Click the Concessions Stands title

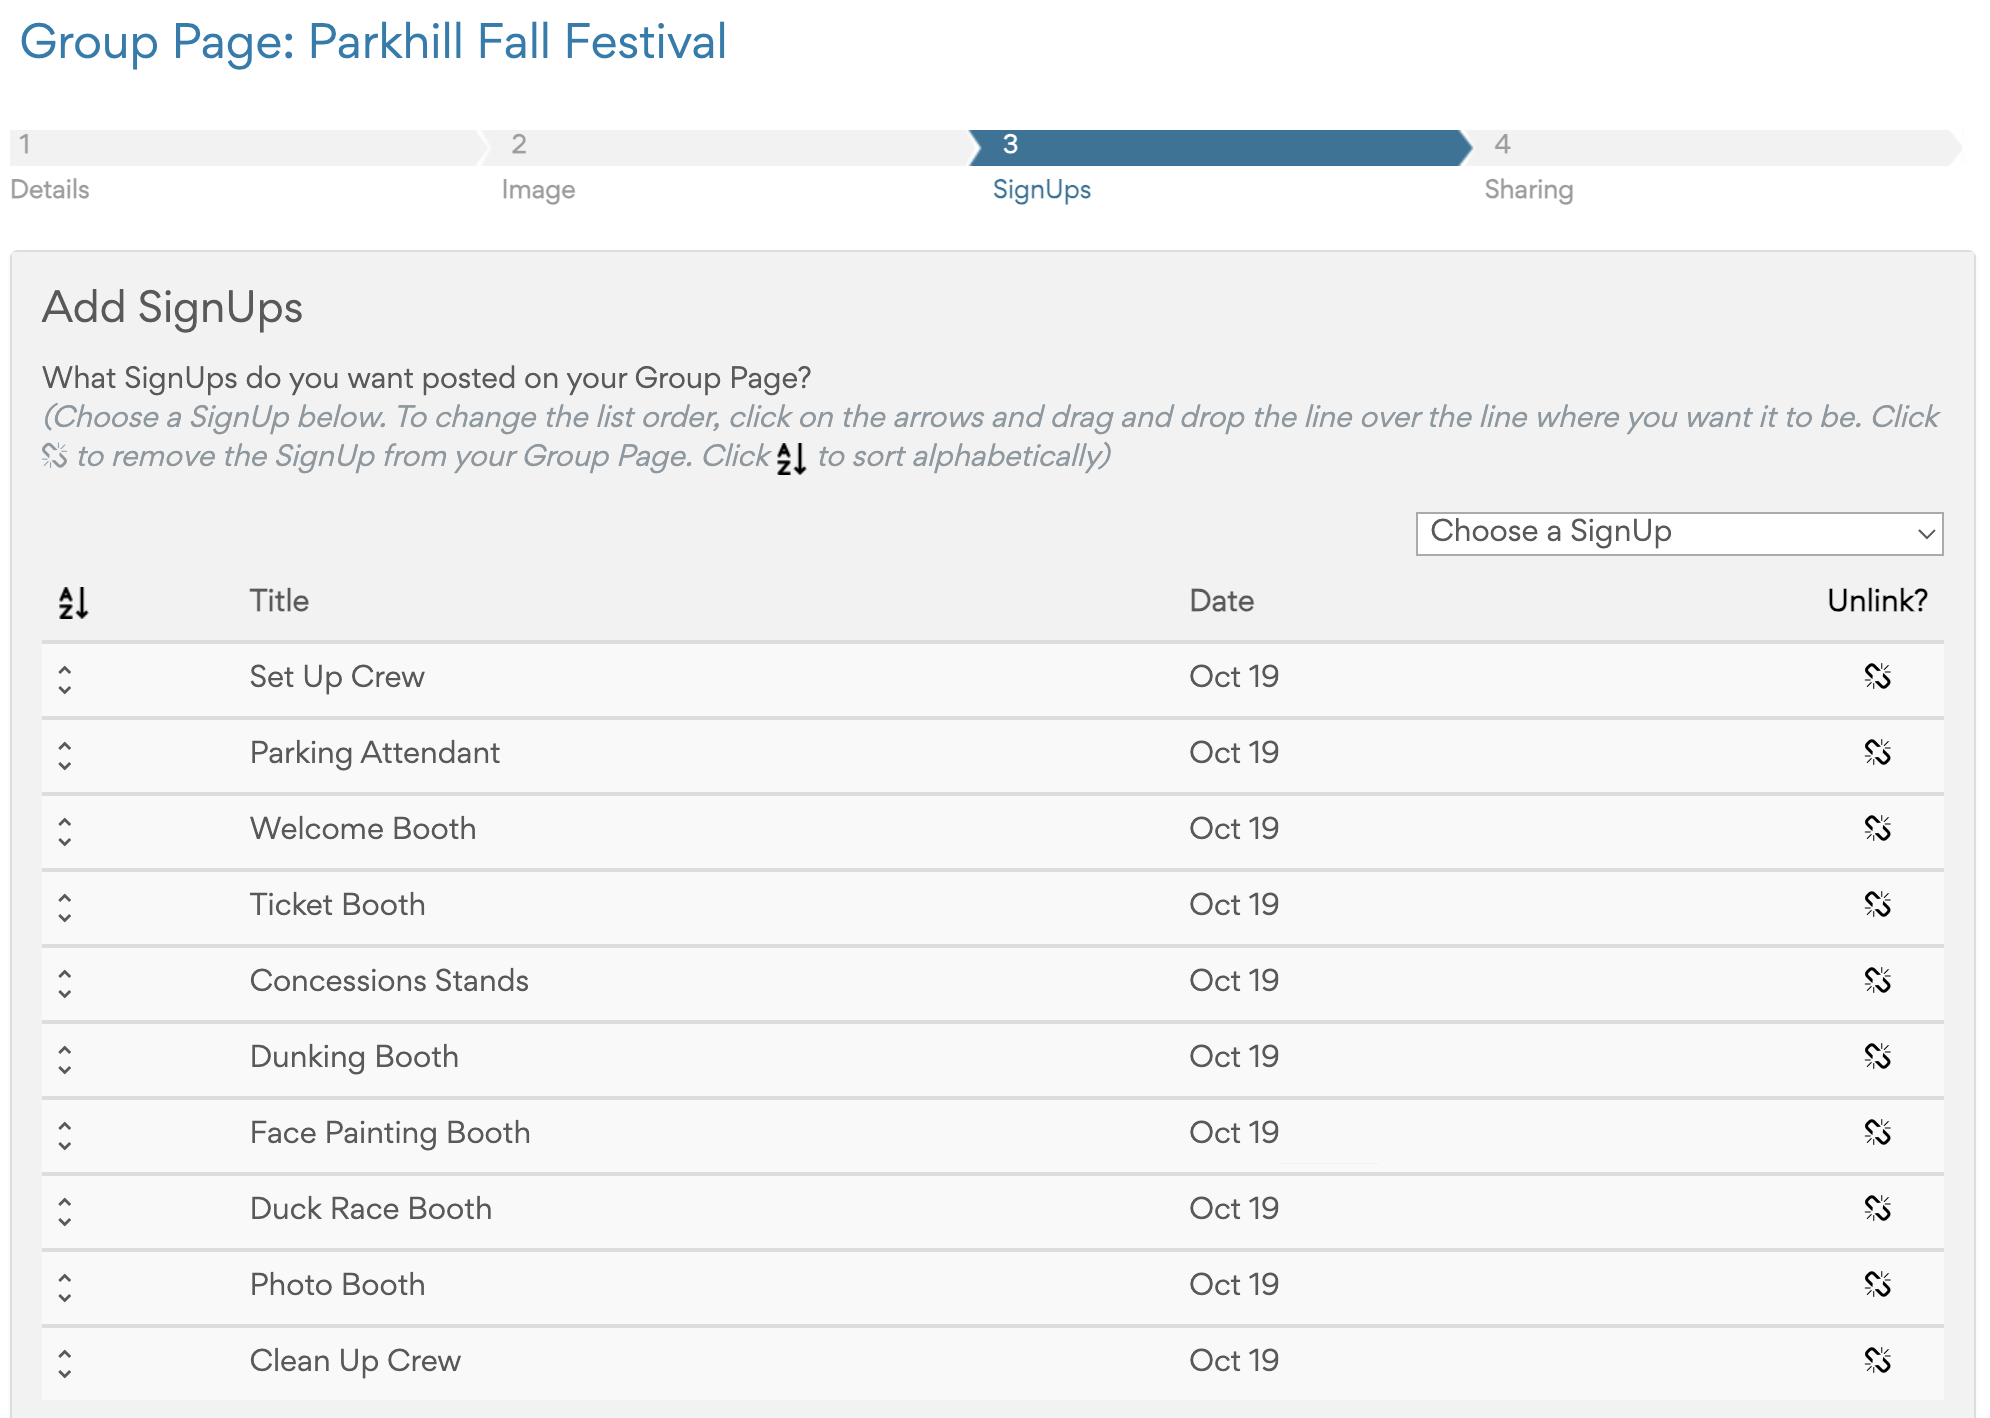389,981
